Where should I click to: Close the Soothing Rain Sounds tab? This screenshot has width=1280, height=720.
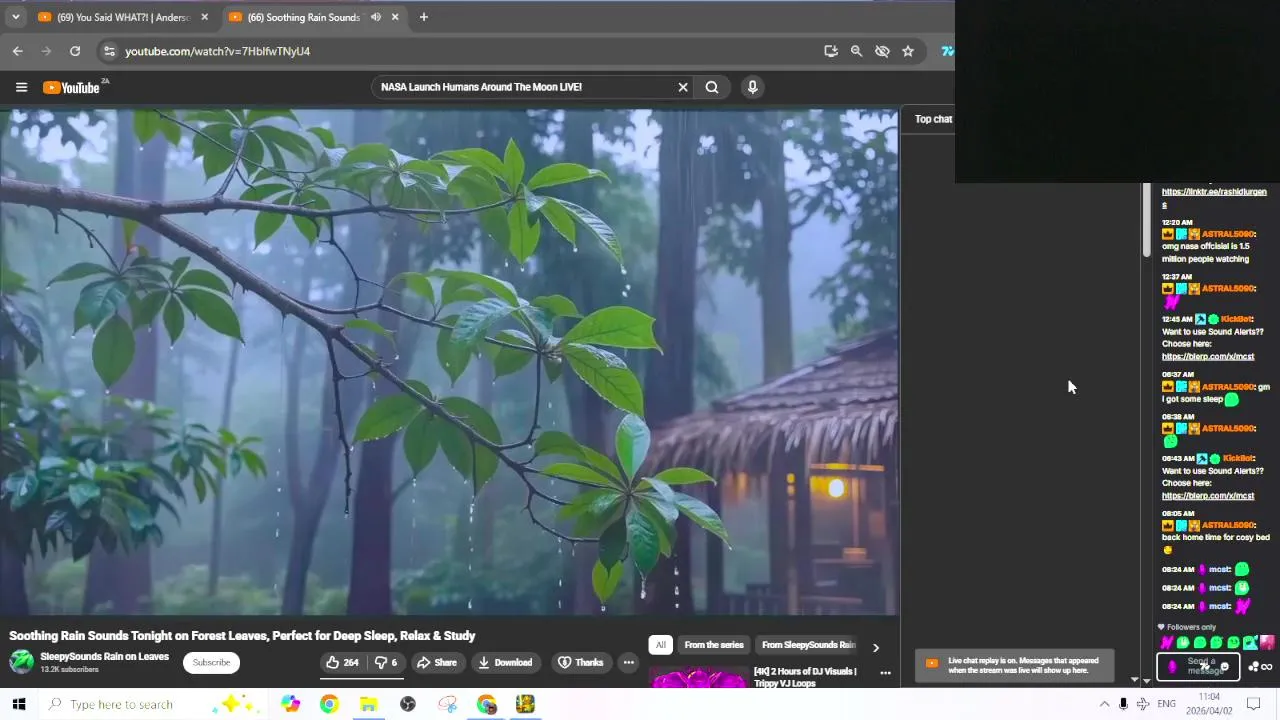coord(395,17)
